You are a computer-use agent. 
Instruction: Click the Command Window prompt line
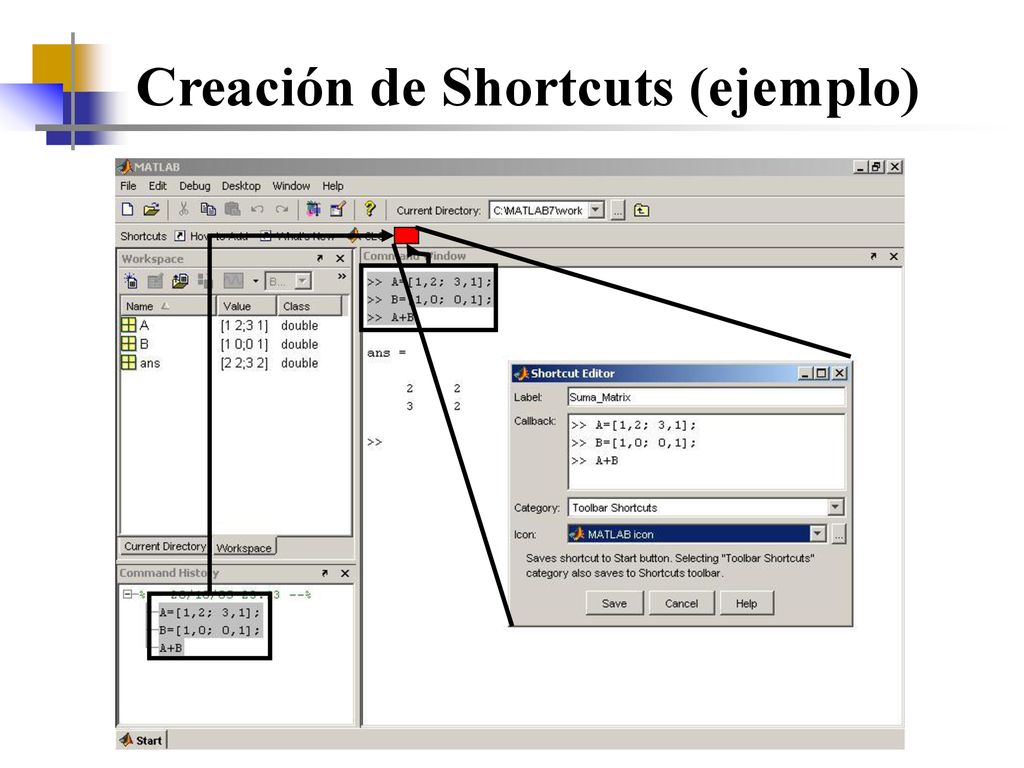pos(374,442)
